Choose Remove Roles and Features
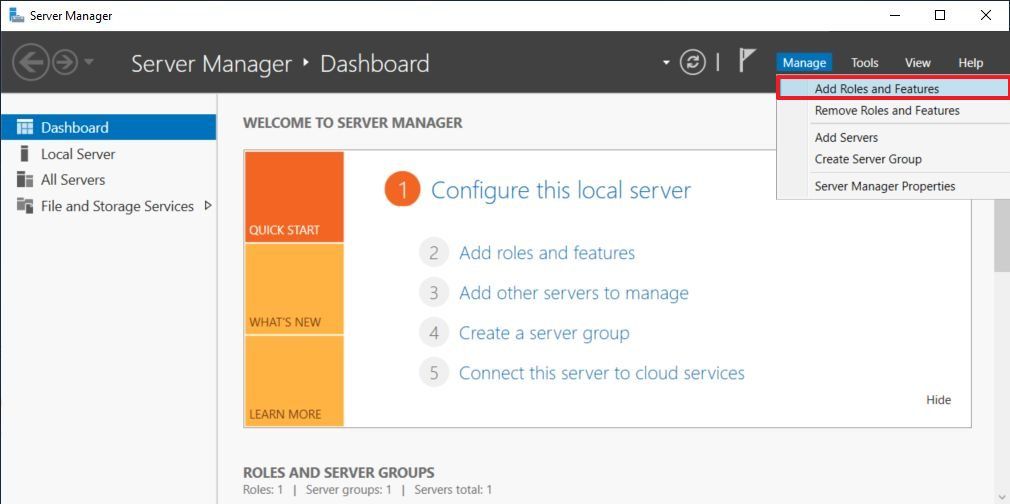This screenshot has height=504, width=1010. [893, 110]
